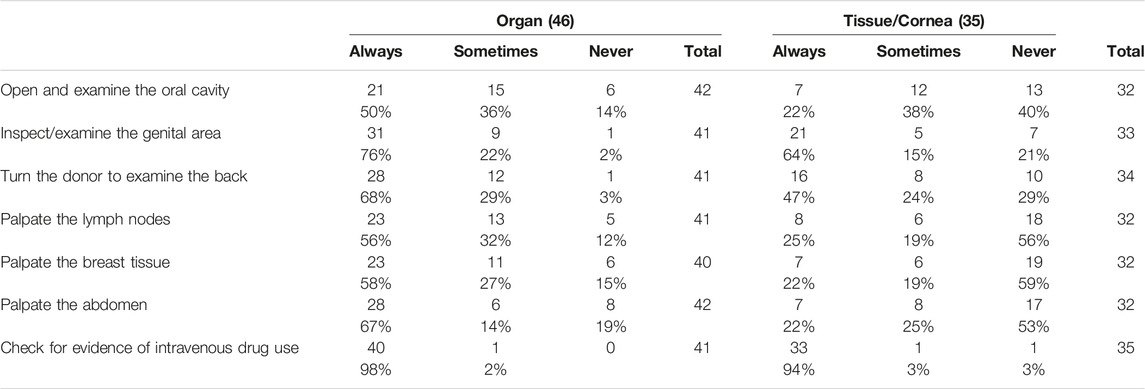Click the Organ (46) group header
This screenshot has height=389, width=1145.
[x=535, y=22]
